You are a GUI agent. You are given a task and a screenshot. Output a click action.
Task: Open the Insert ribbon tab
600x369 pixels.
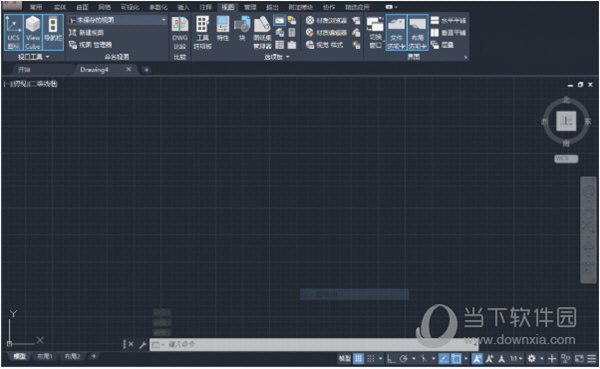(x=183, y=7)
